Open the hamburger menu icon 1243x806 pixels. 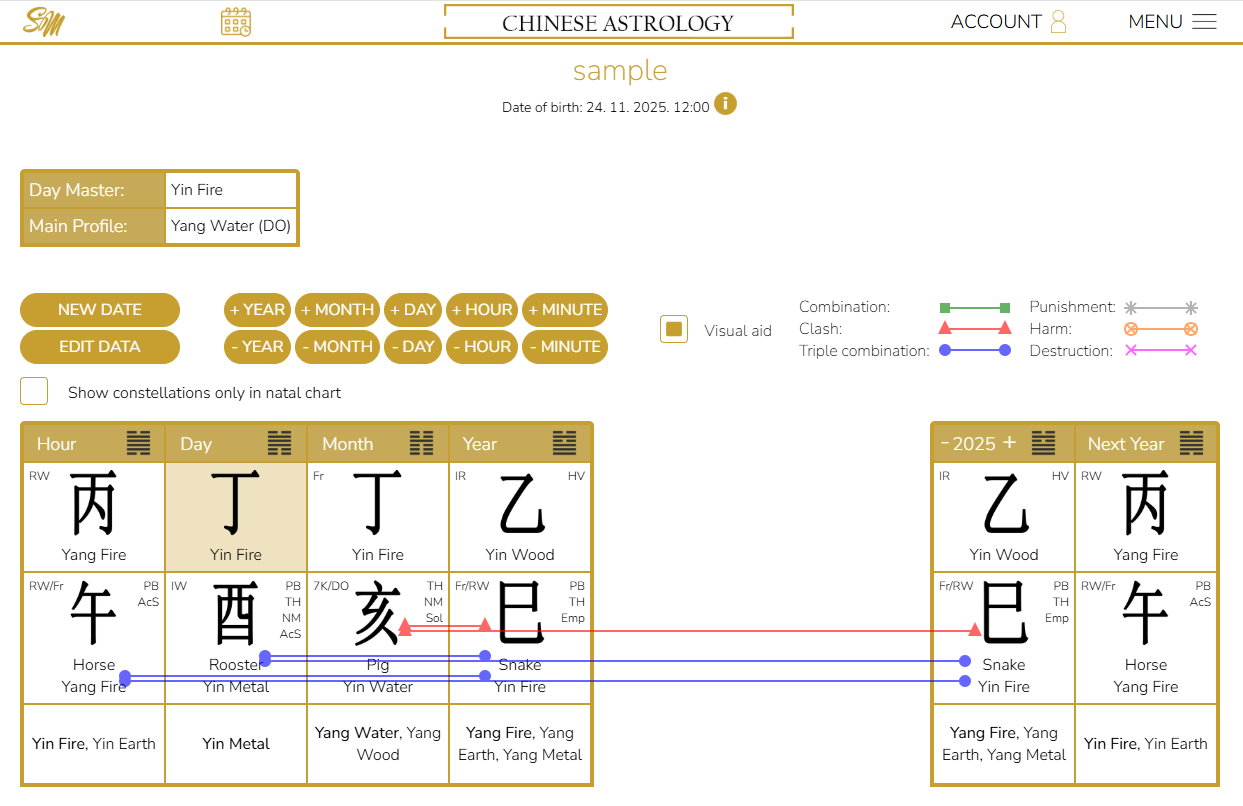[x=1204, y=20]
